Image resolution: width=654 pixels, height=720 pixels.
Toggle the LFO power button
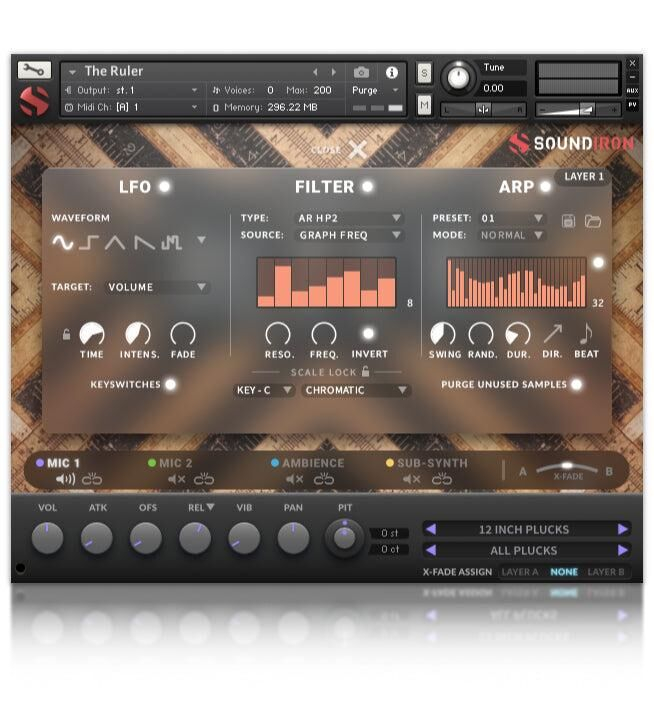[x=164, y=187]
